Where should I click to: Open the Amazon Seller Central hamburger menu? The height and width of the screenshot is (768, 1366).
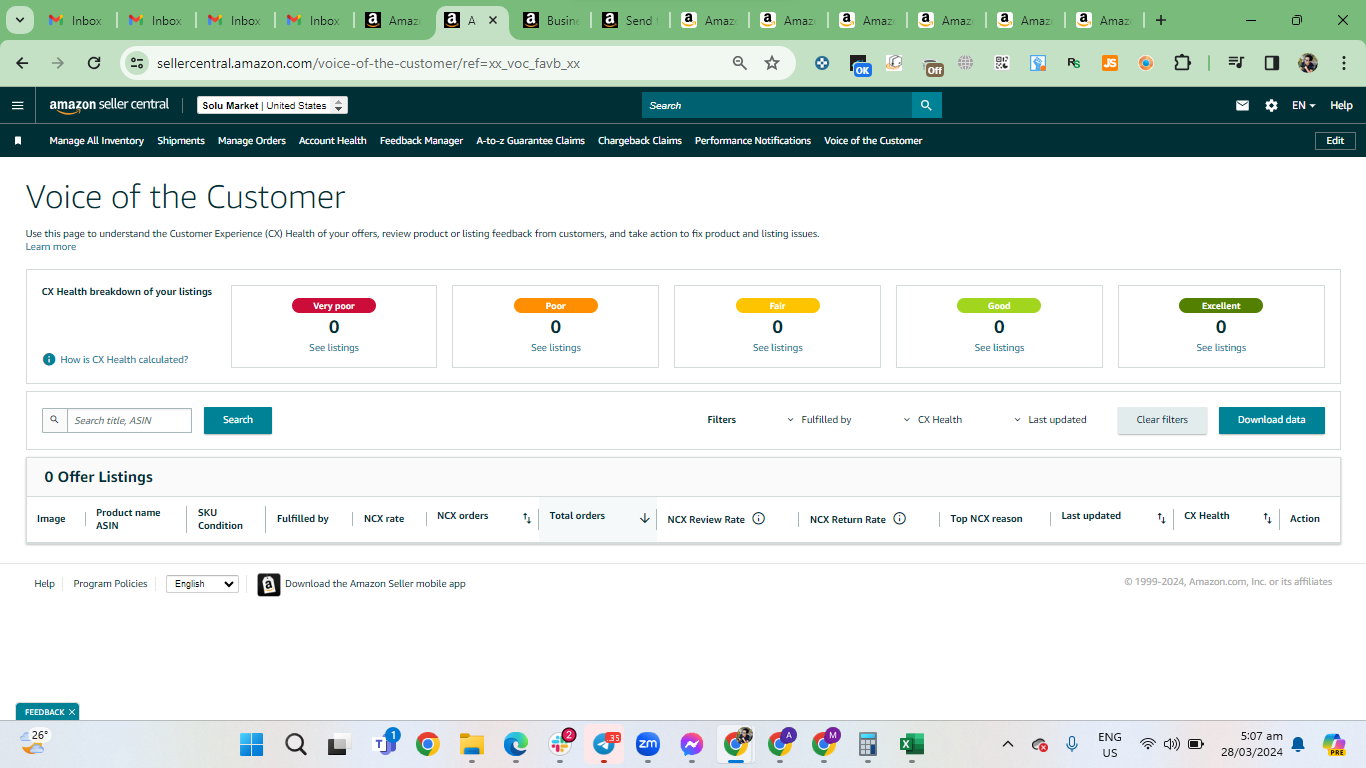click(x=17, y=105)
